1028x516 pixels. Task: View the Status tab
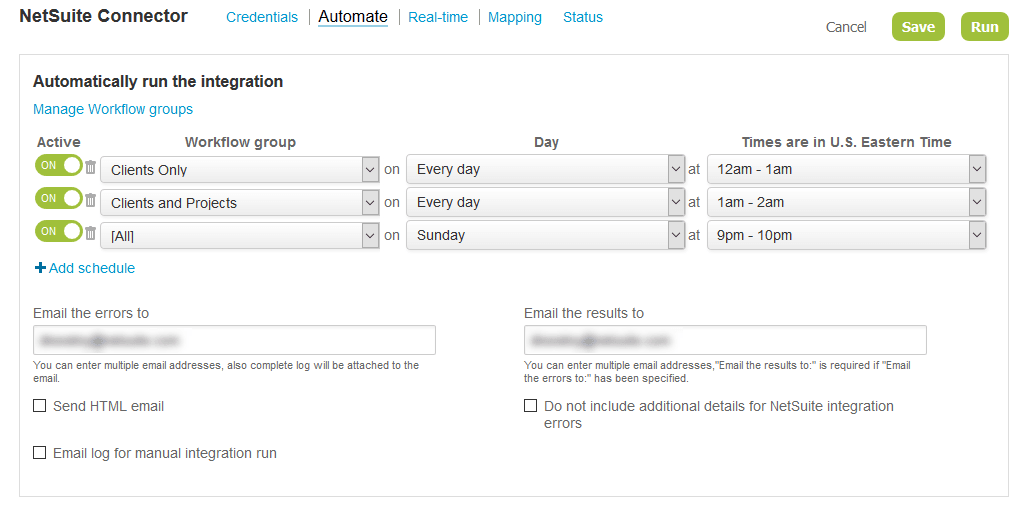[x=583, y=17]
